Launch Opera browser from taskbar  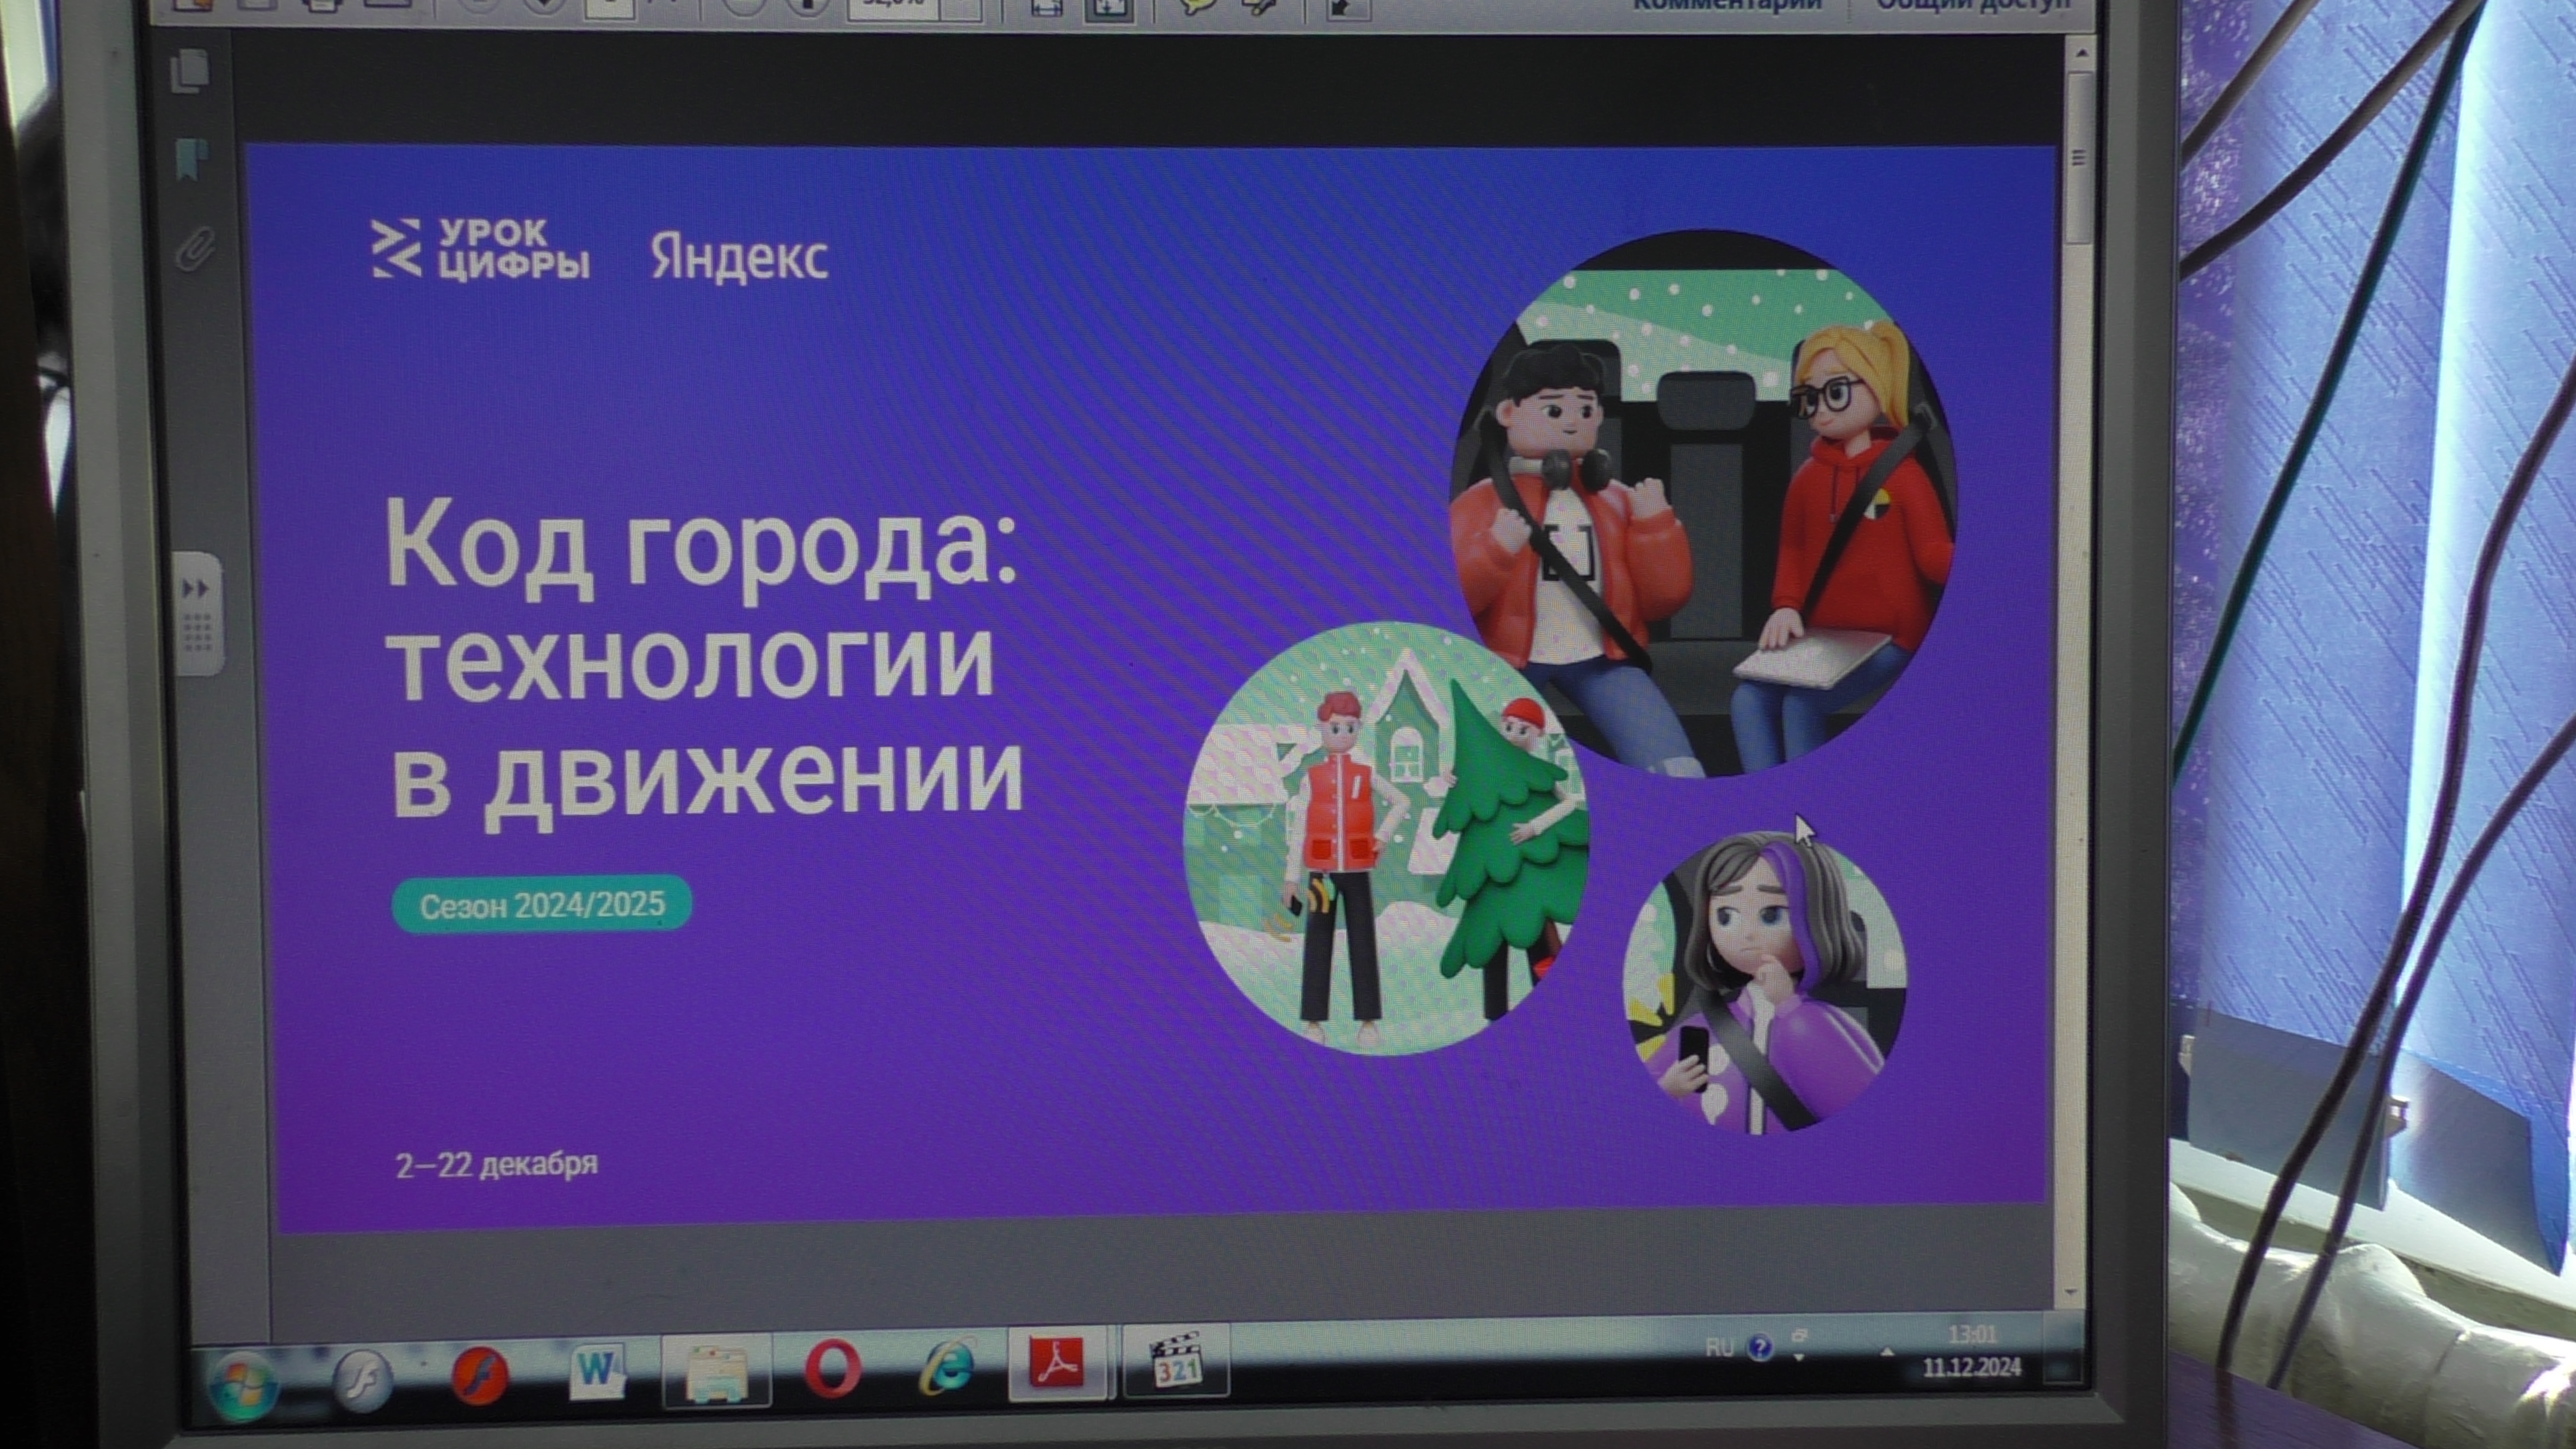click(833, 1367)
